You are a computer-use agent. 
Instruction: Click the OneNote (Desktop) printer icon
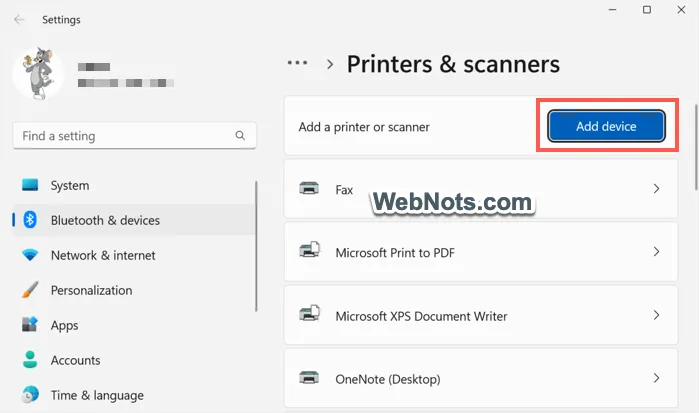click(309, 378)
